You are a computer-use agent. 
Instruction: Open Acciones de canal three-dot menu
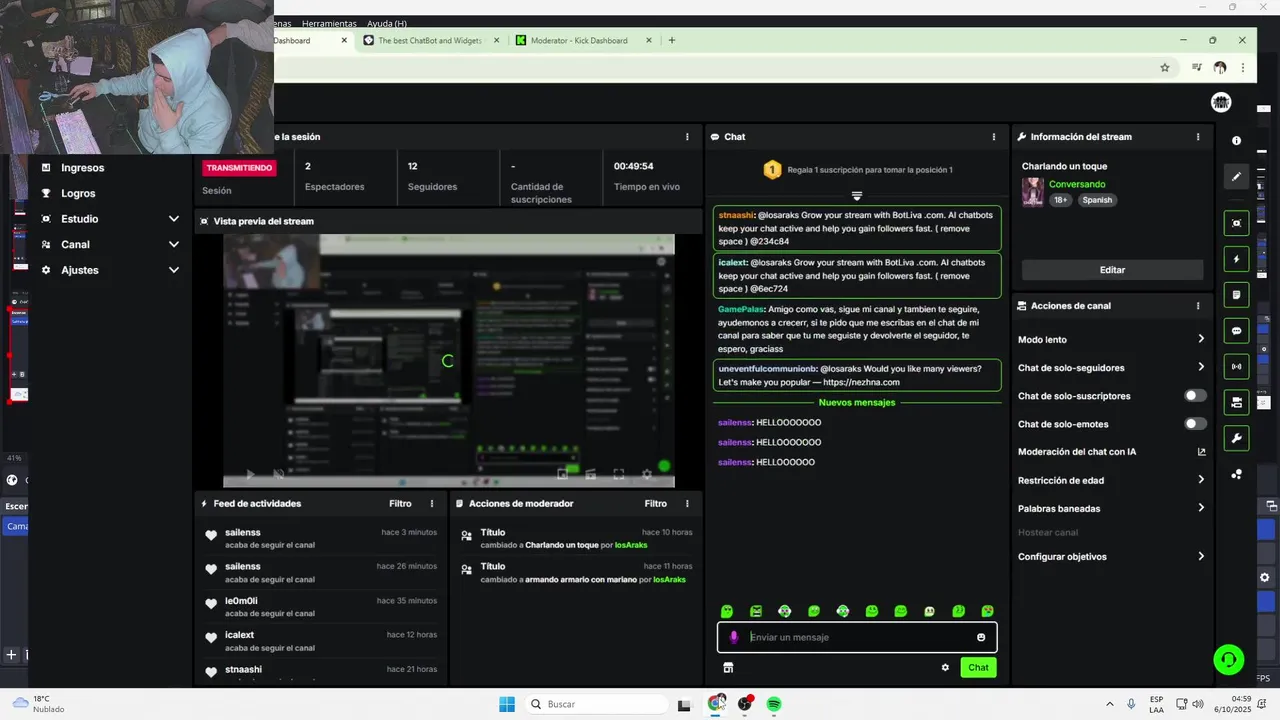click(1198, 306)
